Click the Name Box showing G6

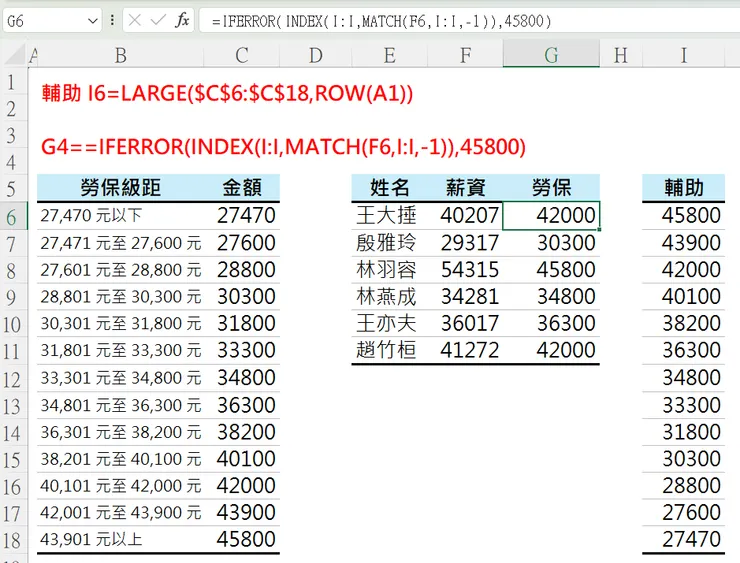tap(52, 21)
